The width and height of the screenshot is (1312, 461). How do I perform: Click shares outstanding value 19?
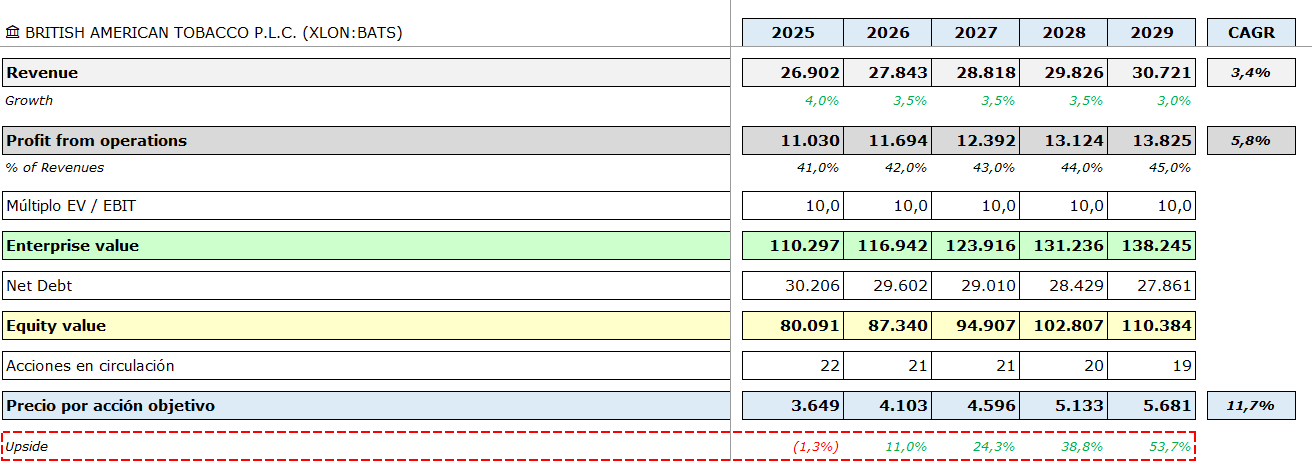coord(1152,366)
